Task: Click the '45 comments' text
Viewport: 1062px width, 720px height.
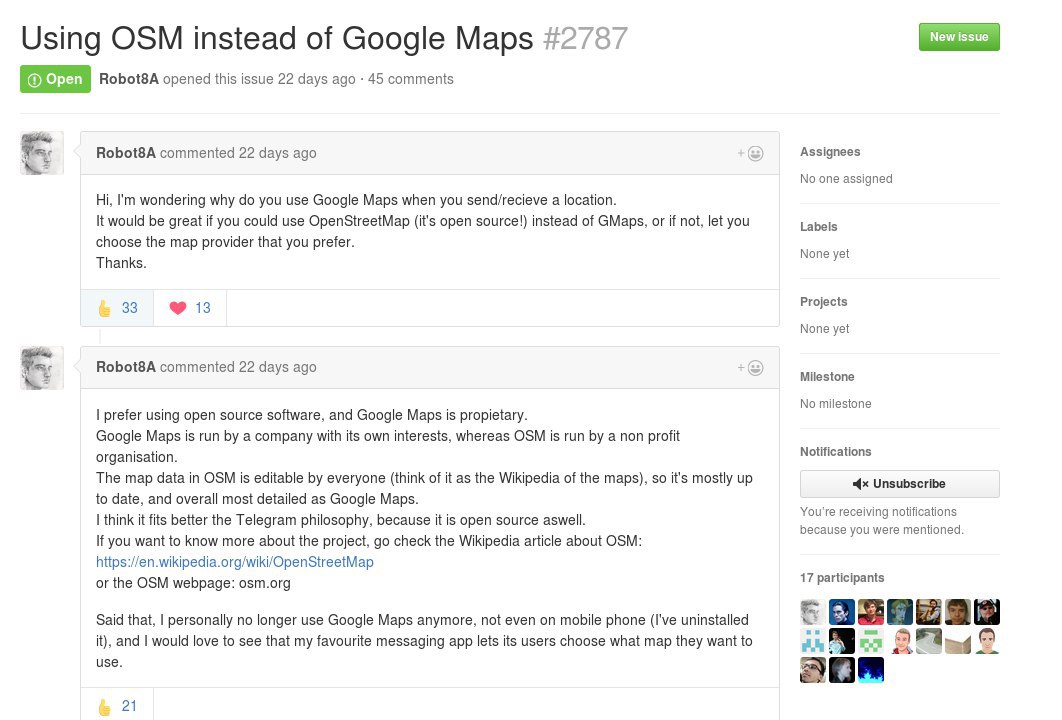Action: [410, 79]
